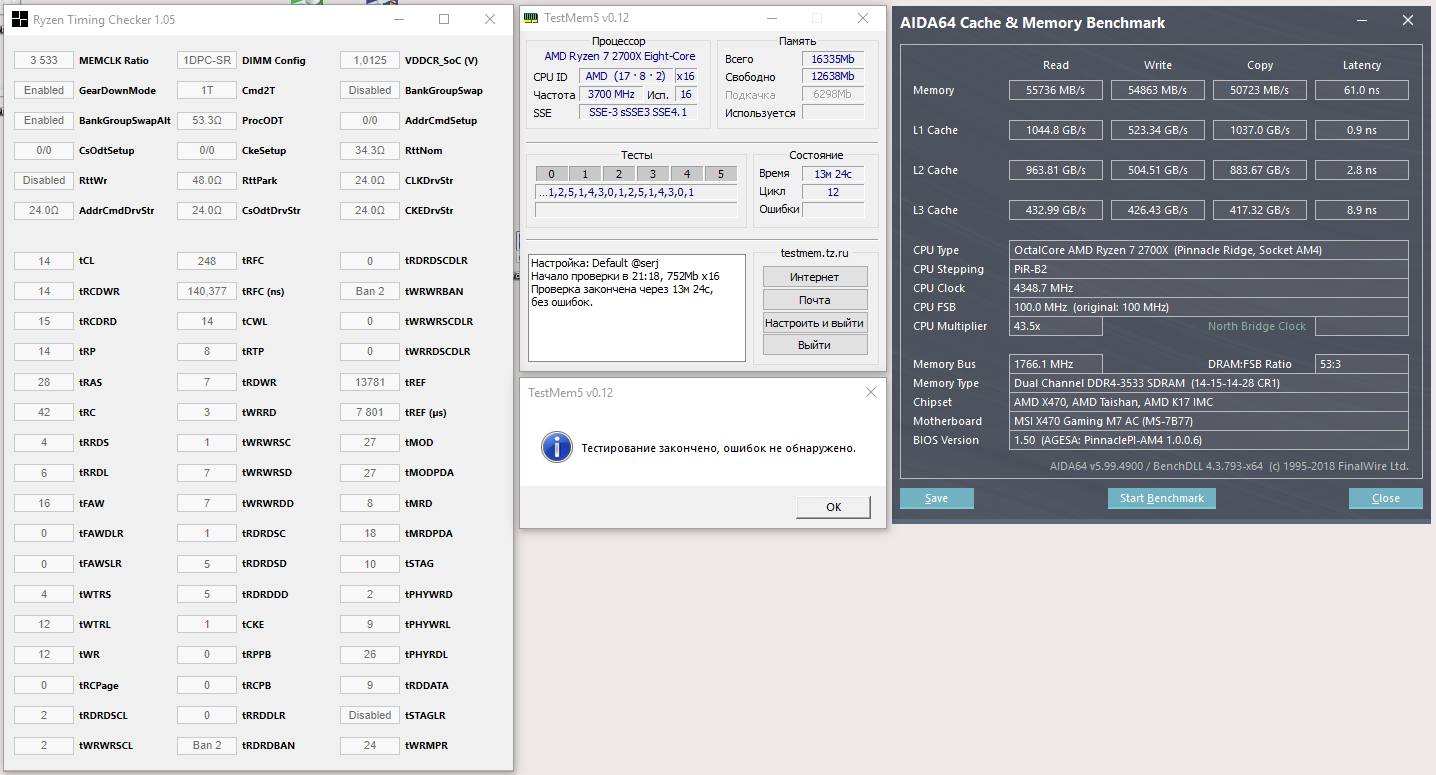Select test cell 3 in Тесты grid

pyautogui.click(x=653, y=174)
